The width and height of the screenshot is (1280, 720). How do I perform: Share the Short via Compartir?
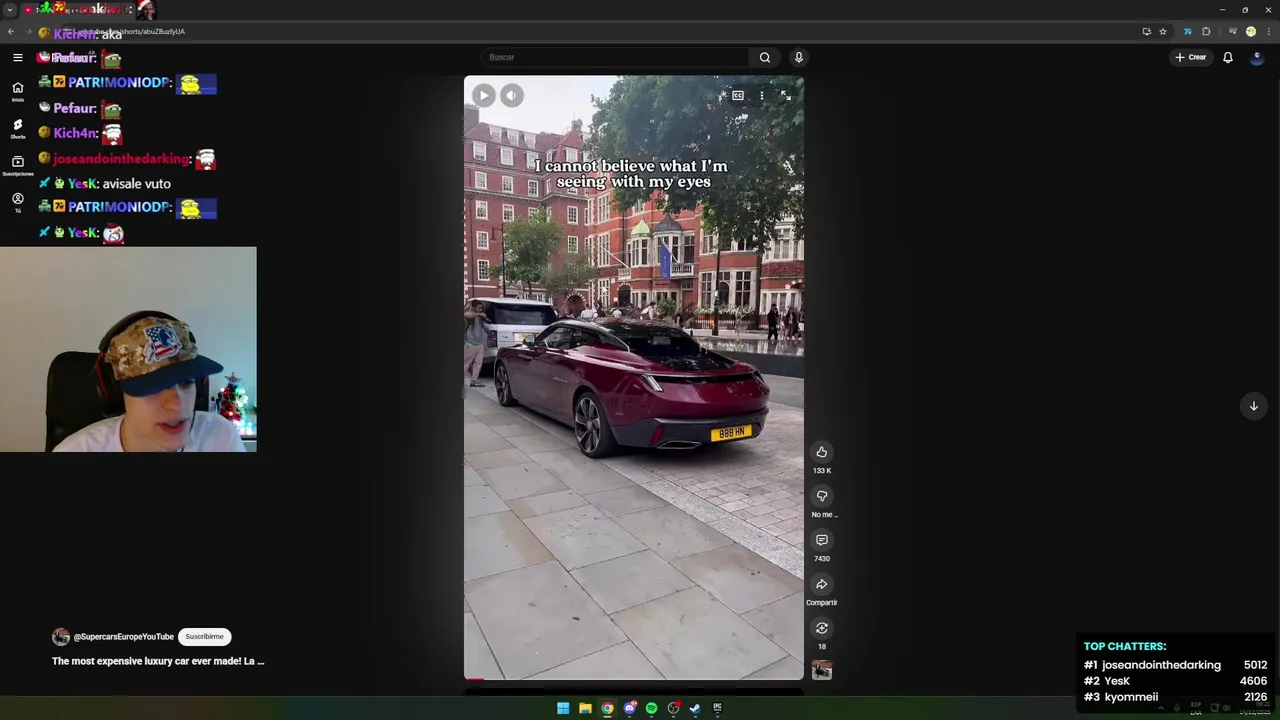pyautogui.click(x=822, y=584)
